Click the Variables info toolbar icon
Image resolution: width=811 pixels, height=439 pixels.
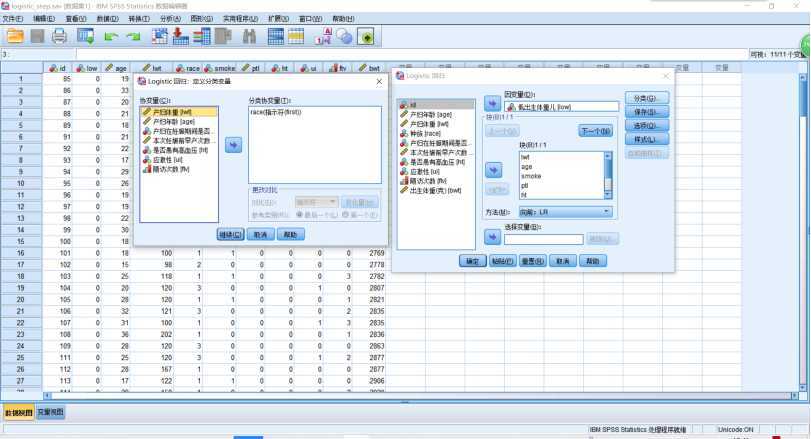202,36
